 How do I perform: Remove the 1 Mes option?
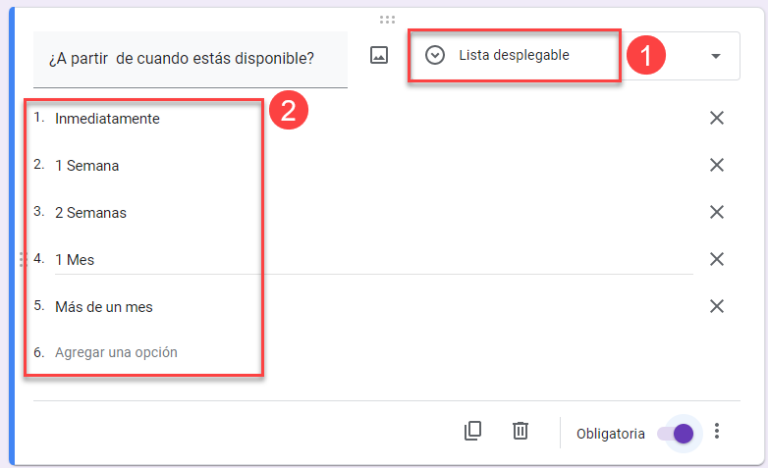point(717,259)
